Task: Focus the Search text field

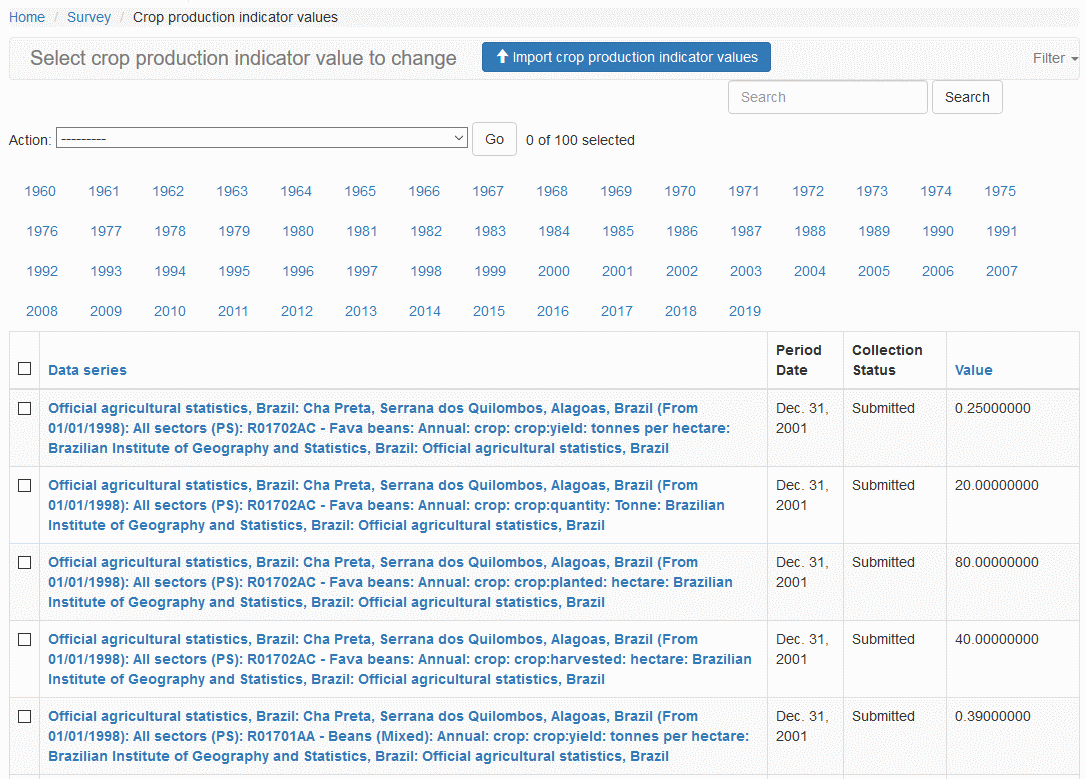Action: coord(827,97)
